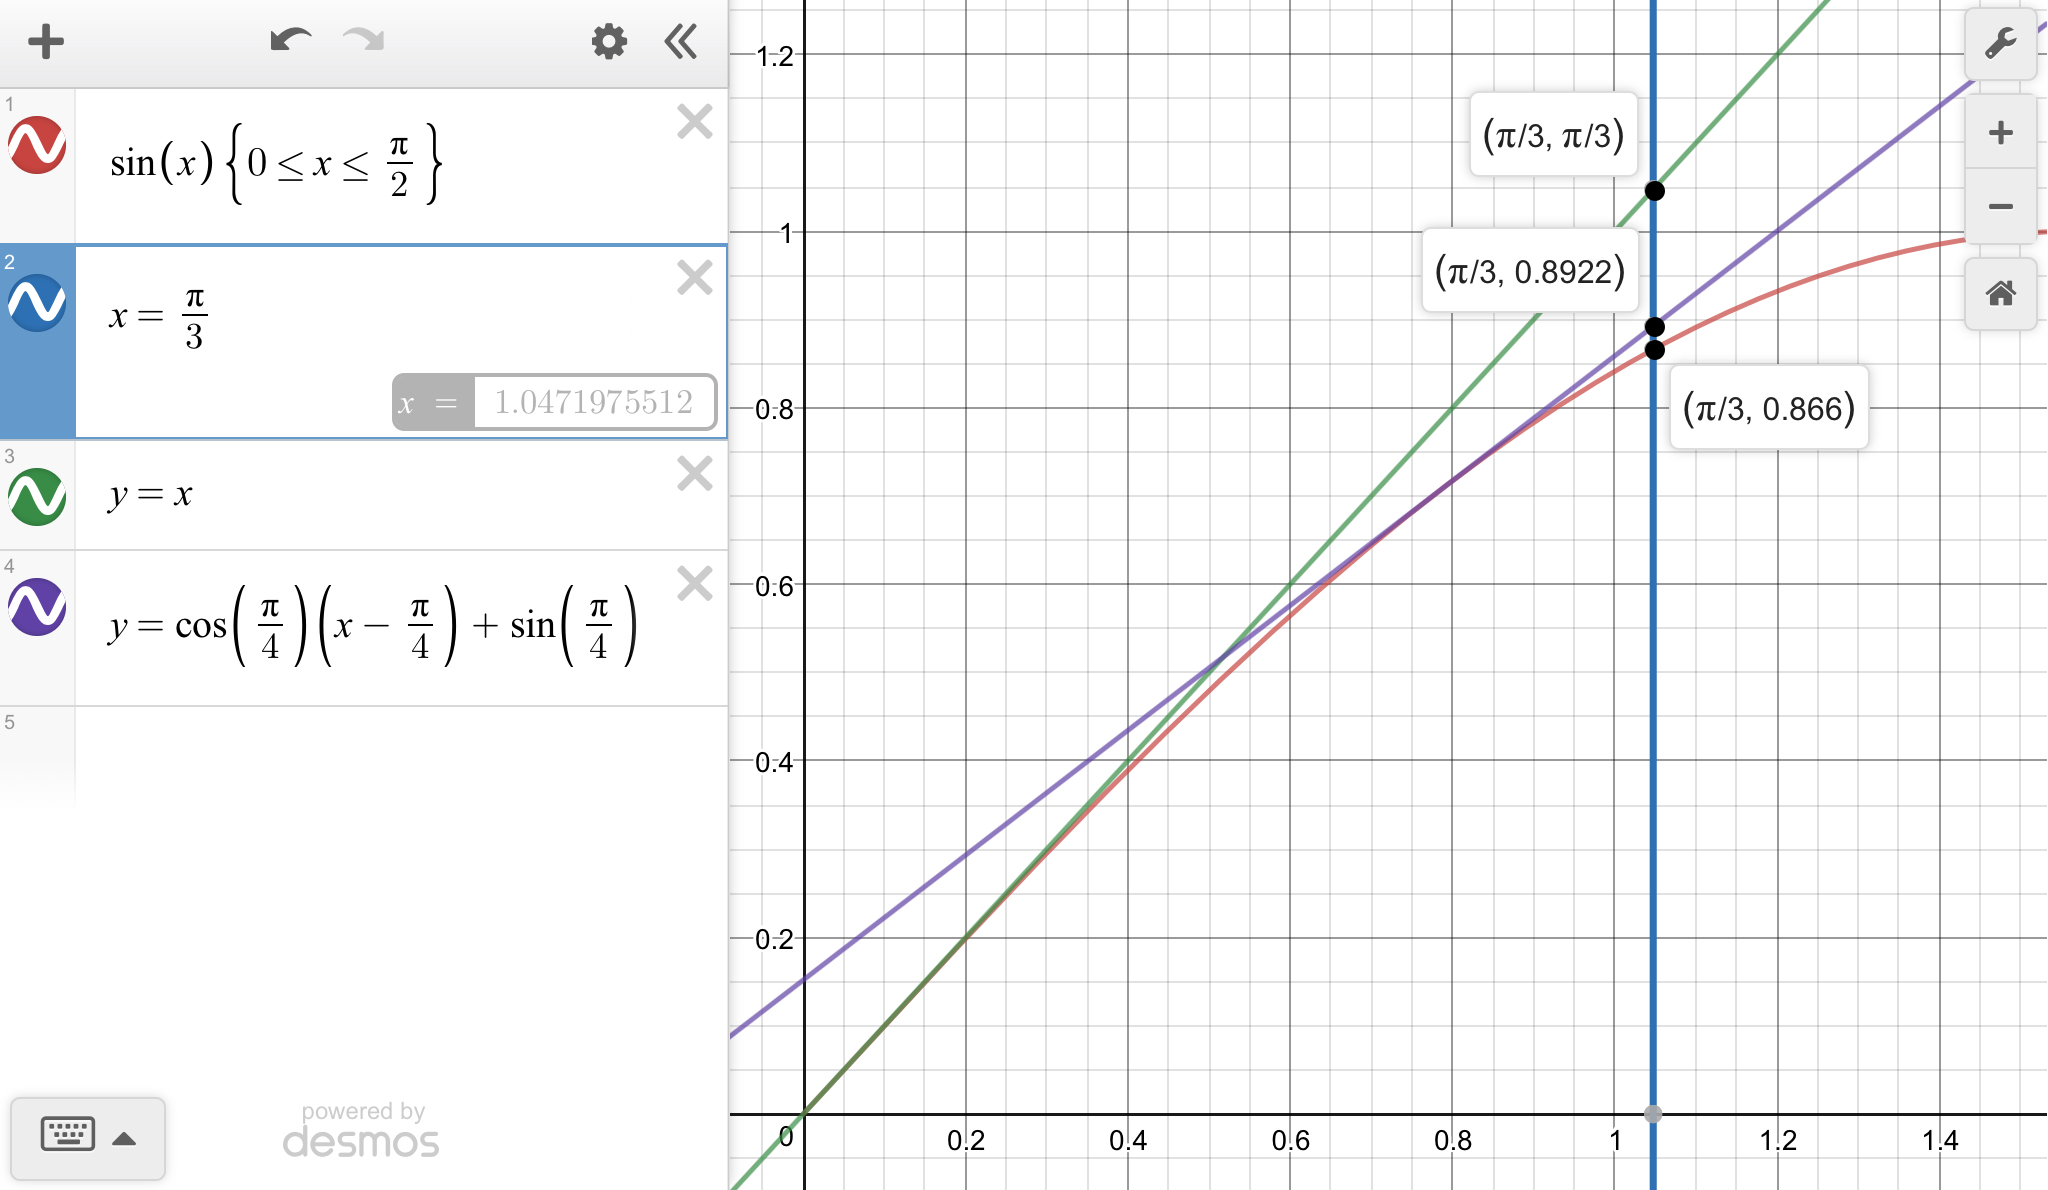Delete the y=x expression
2048x1190 pixels.
click(694, 474)
